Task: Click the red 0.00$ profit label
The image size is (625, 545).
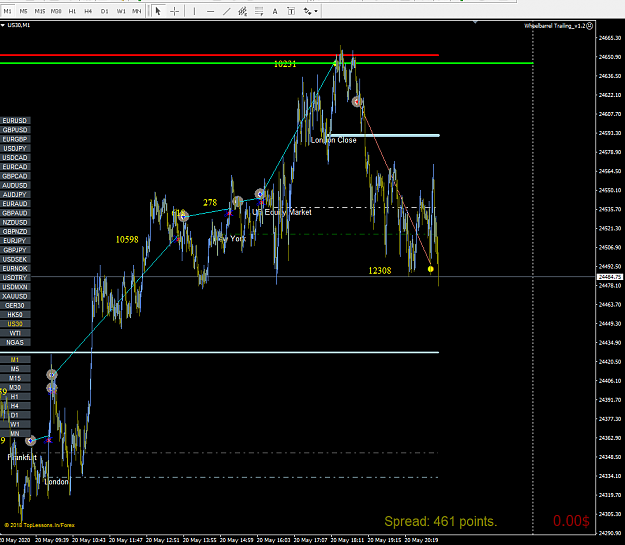Action: pyautogui.click(x=571, y=521)
